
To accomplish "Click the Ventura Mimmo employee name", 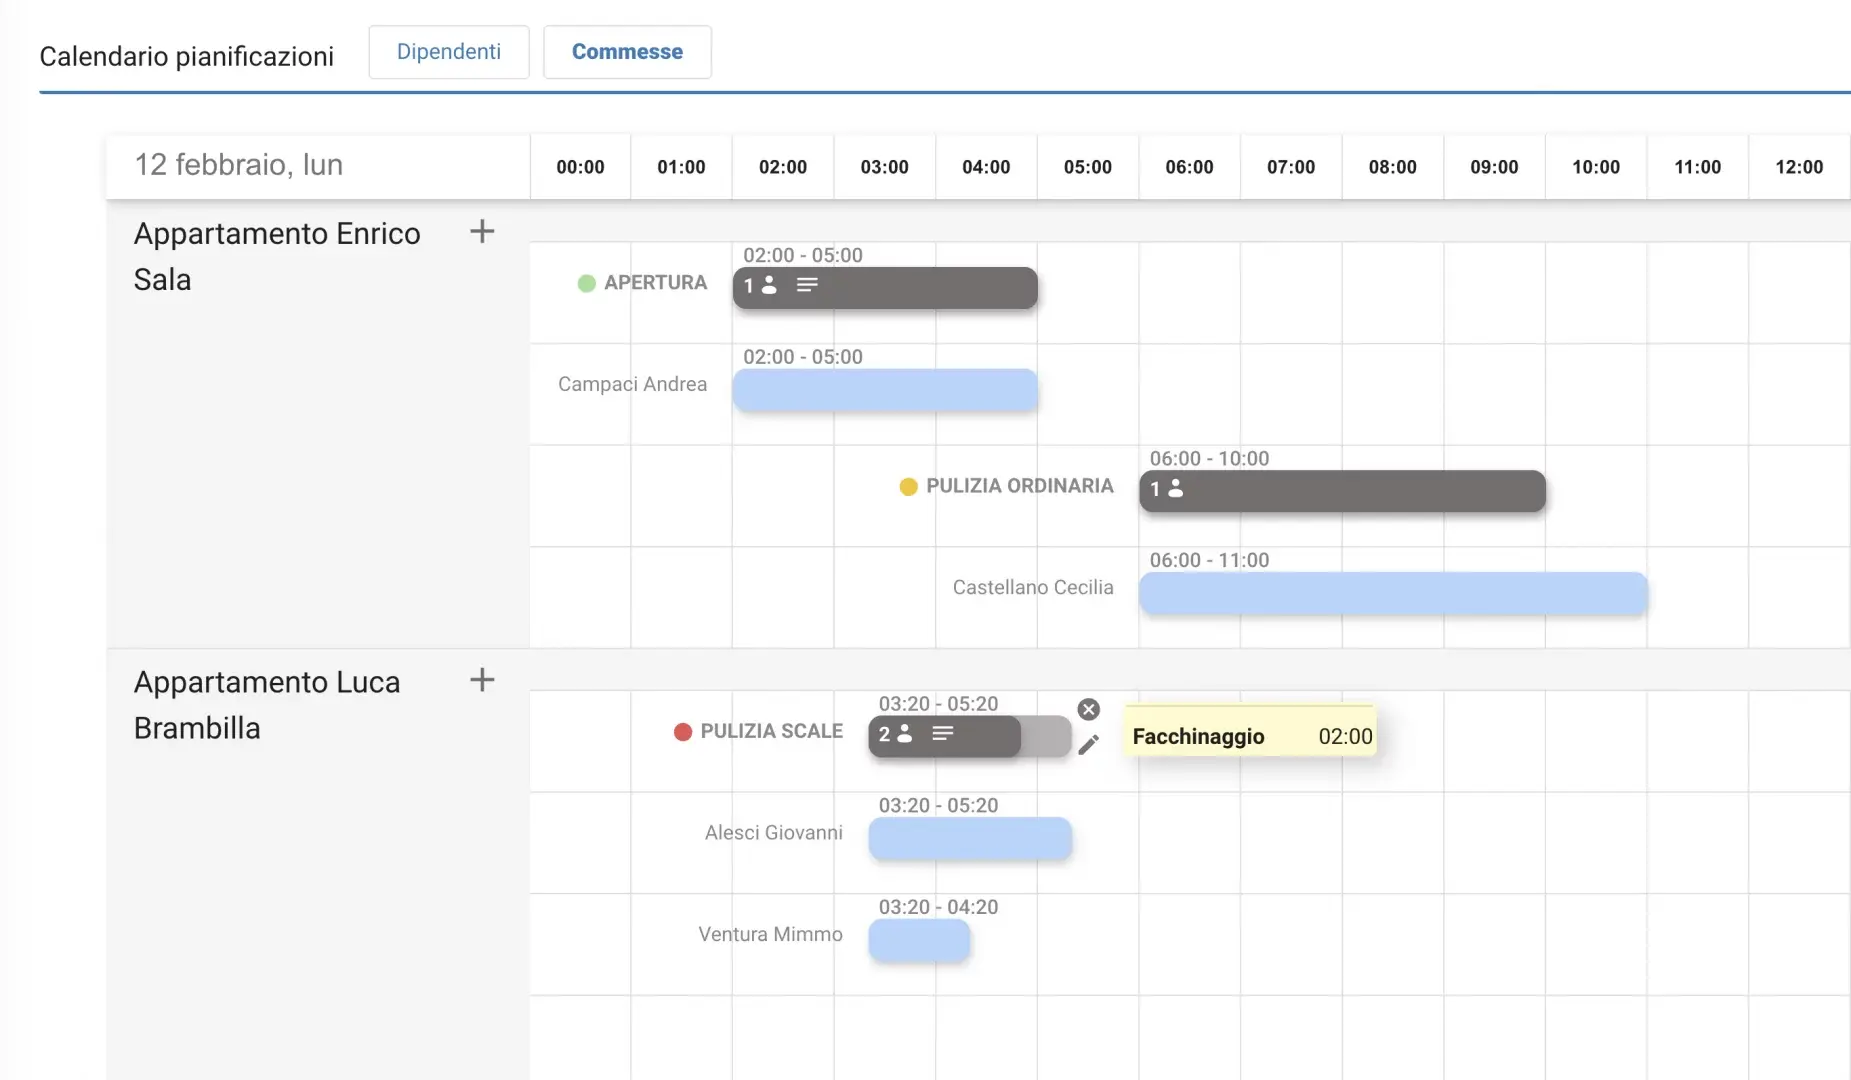I will [770, 935].
